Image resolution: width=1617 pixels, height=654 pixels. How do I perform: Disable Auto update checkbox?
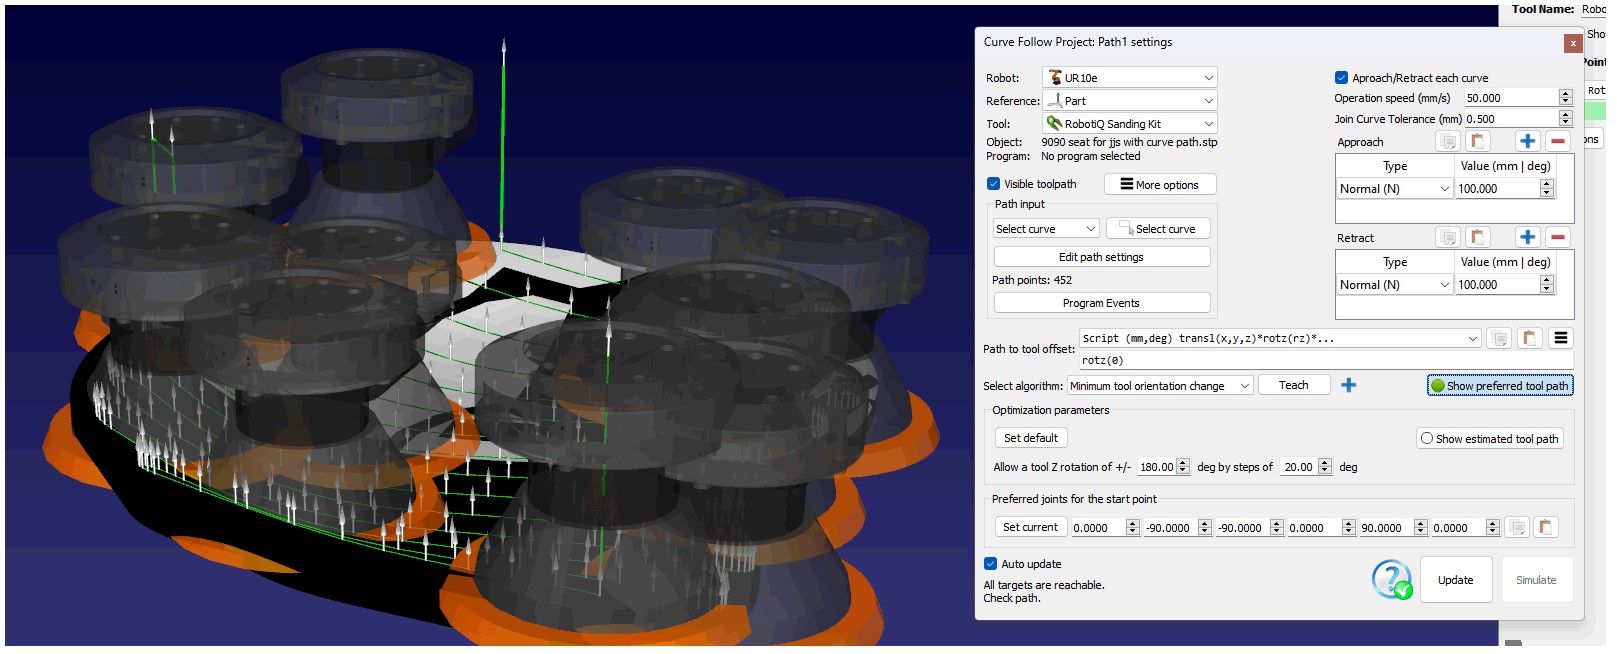tap(990, 564)
